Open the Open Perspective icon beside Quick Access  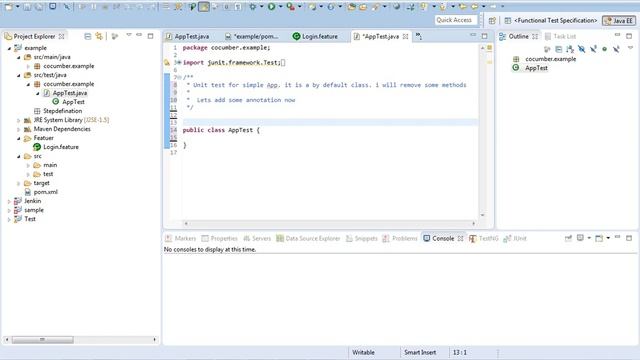click(x=492, y=20)
